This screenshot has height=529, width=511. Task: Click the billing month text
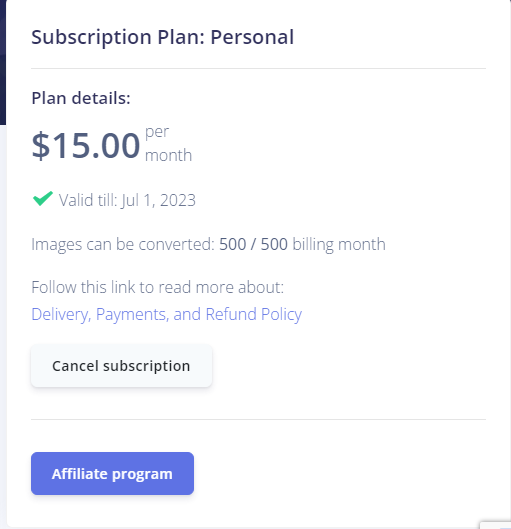339,244
